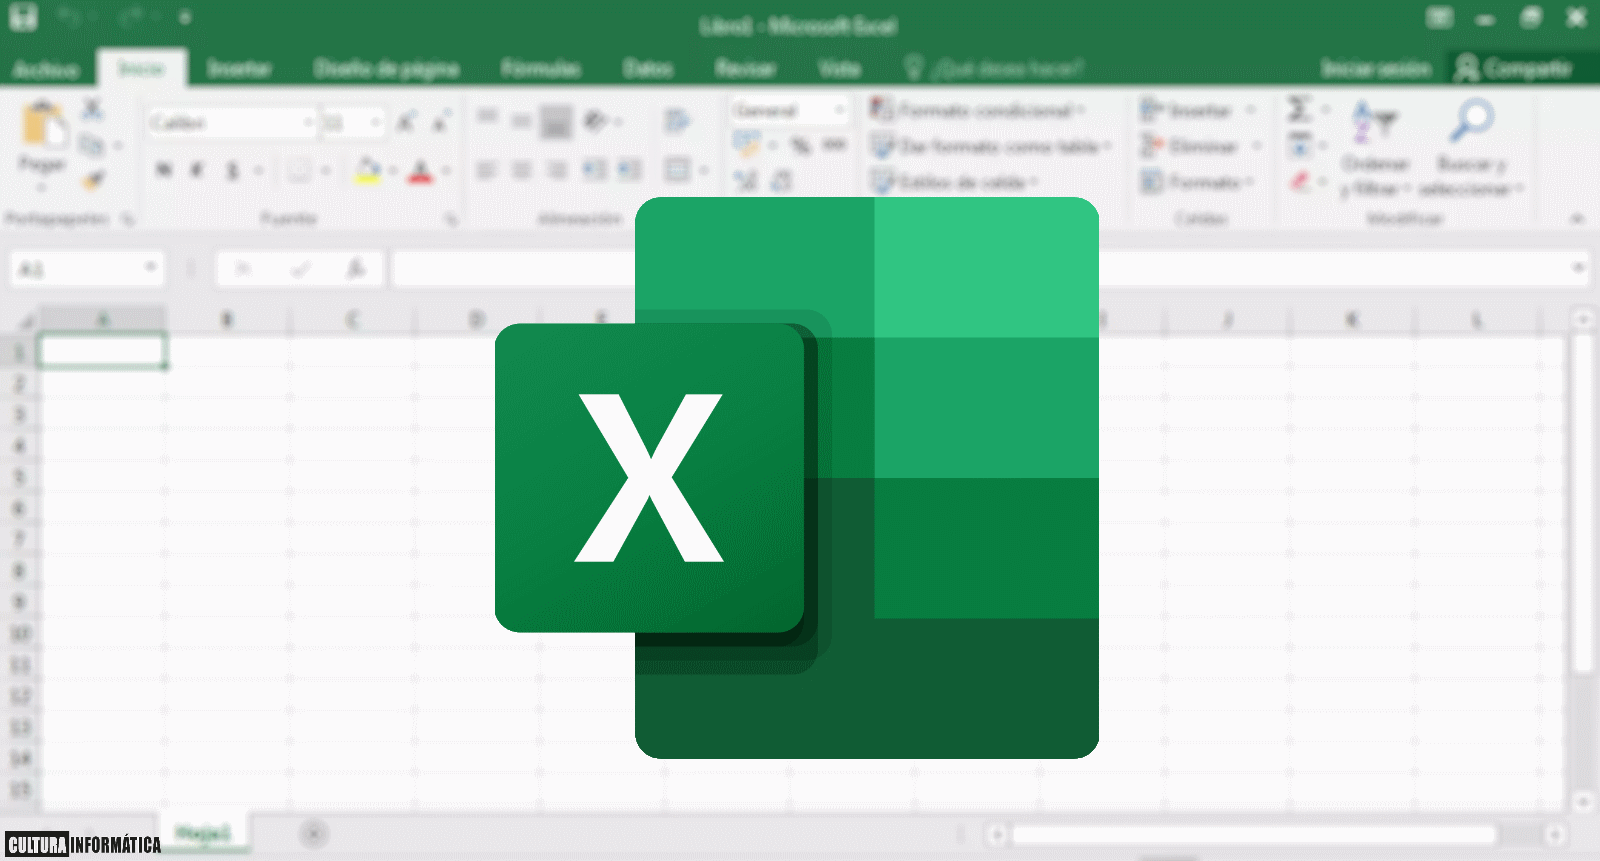The height and width of the screenshot is (861, 1600).
Task: Click the AutoSum sigma icon
Action: tap(1299, 108)
